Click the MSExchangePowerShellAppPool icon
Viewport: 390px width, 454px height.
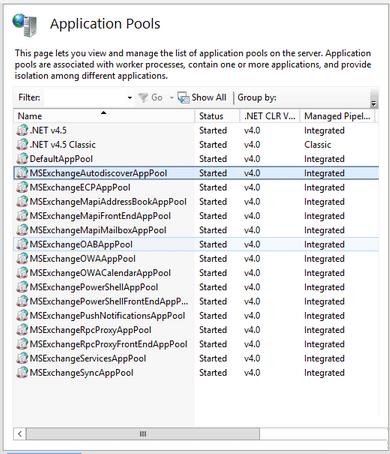point(22,287)
